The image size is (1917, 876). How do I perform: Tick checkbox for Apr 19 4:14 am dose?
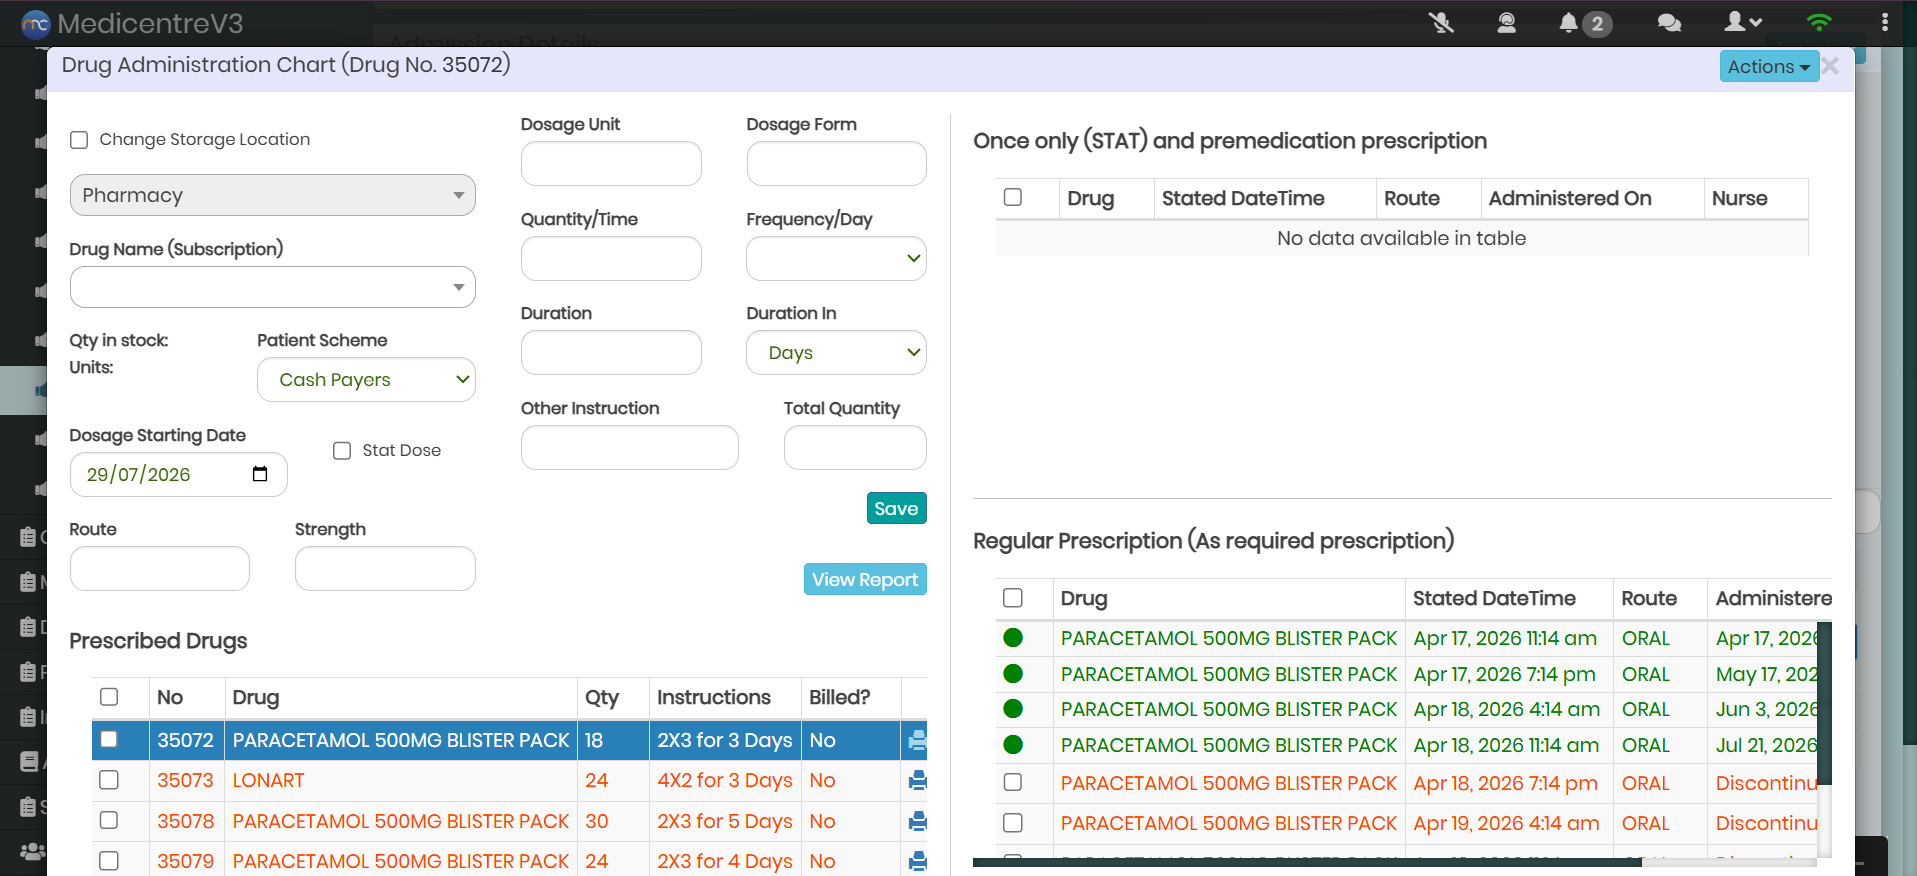pyautogui.click(x=1013, y=822)
